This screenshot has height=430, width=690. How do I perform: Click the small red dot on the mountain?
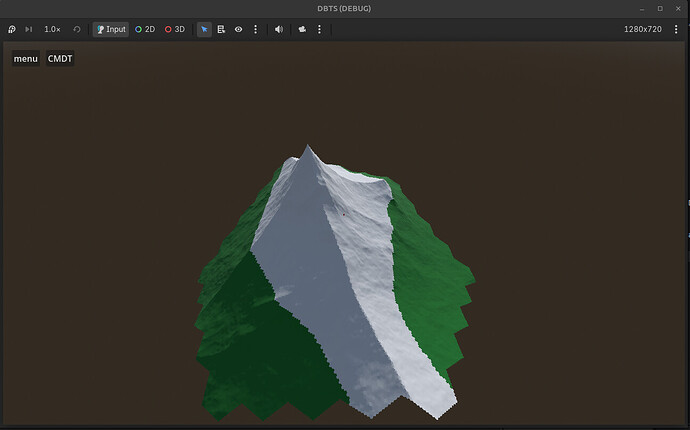[344, 215]
